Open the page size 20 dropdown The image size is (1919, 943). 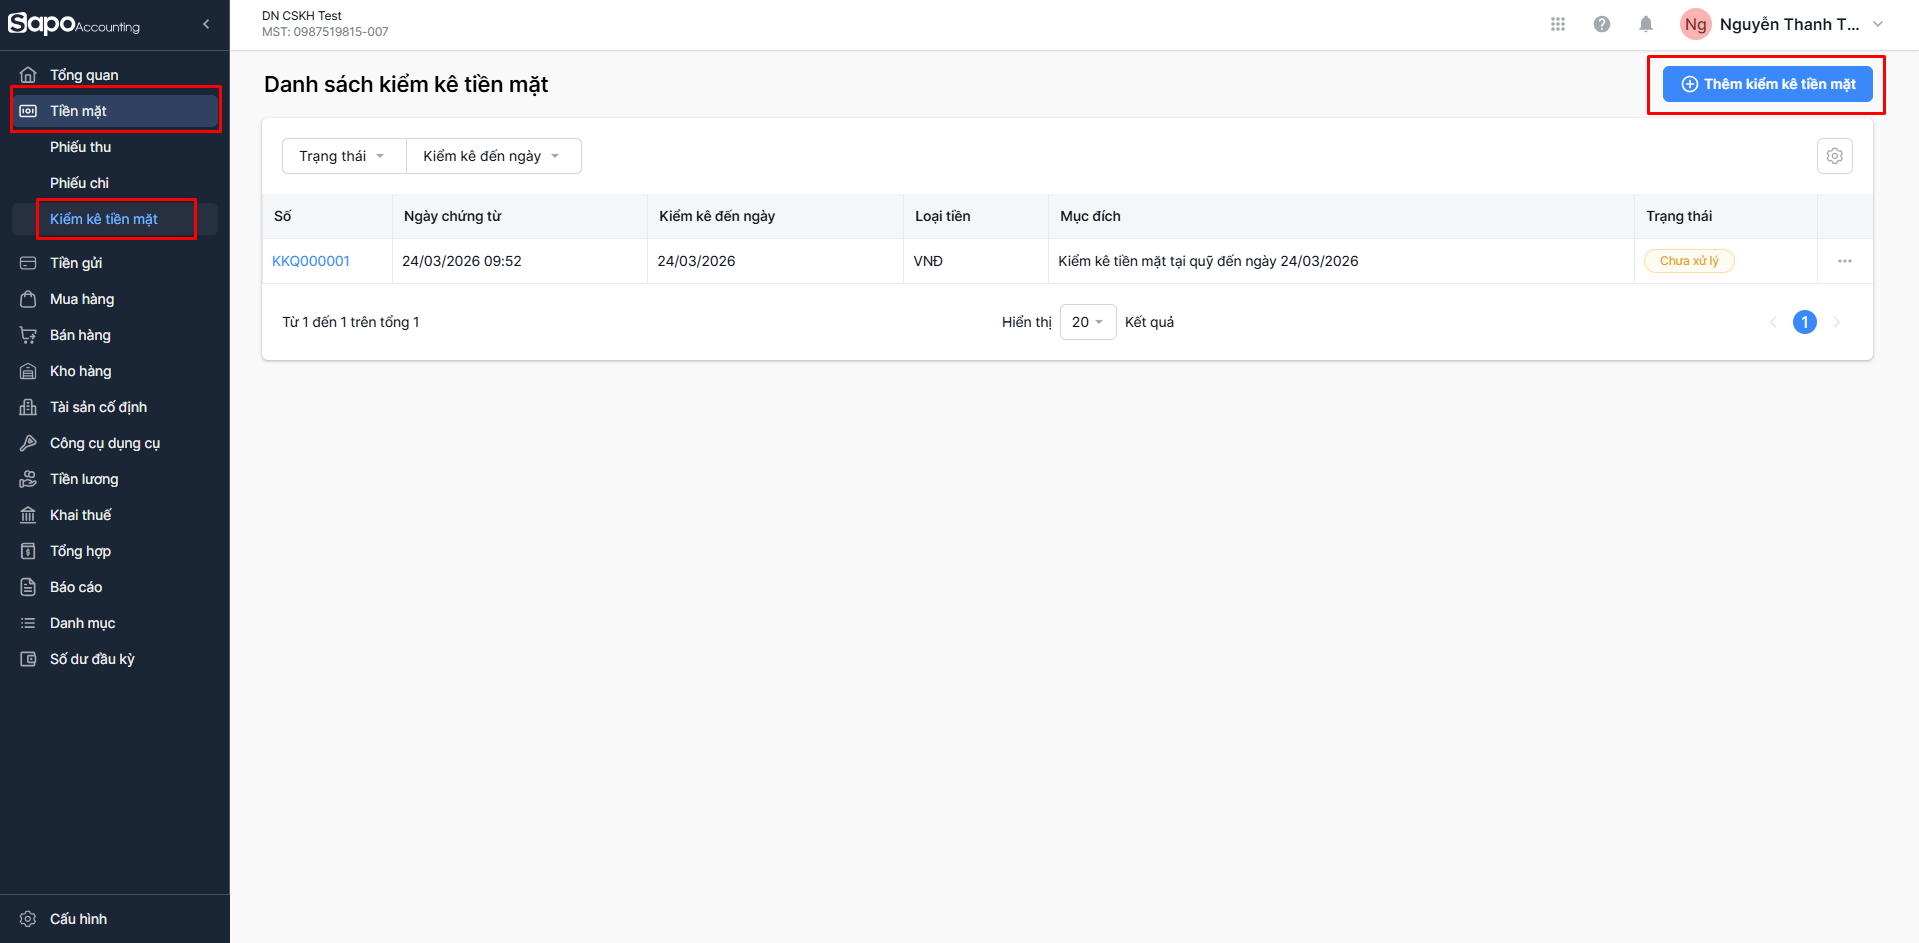(1087, 322)
